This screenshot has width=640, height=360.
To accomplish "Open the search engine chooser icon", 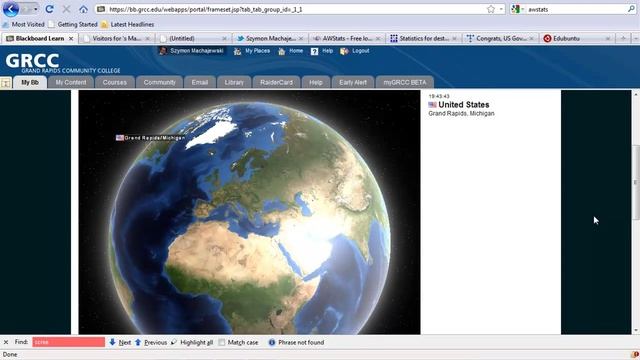I will [518, 9].
